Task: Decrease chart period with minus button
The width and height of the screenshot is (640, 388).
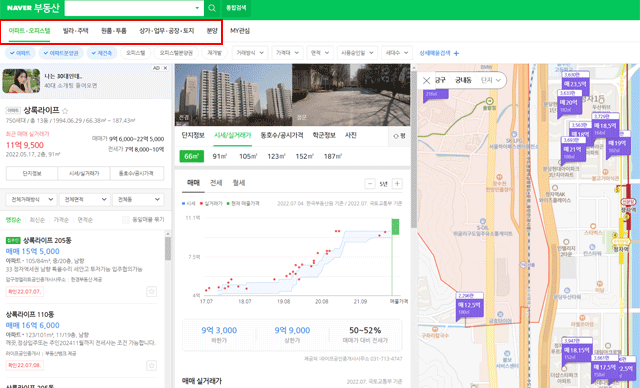Action: coord(369,184)
